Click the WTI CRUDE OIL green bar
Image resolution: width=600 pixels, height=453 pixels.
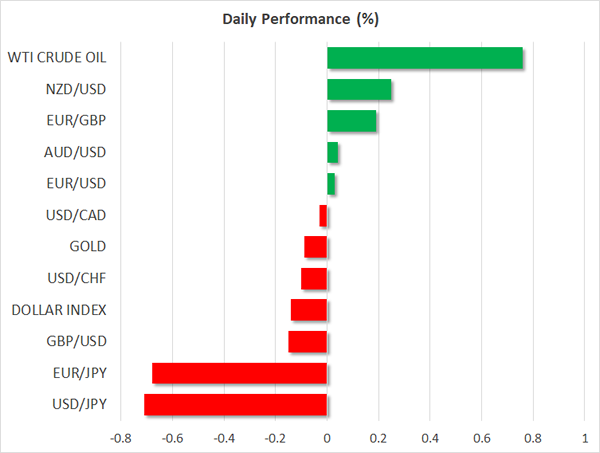click(425, 59)
